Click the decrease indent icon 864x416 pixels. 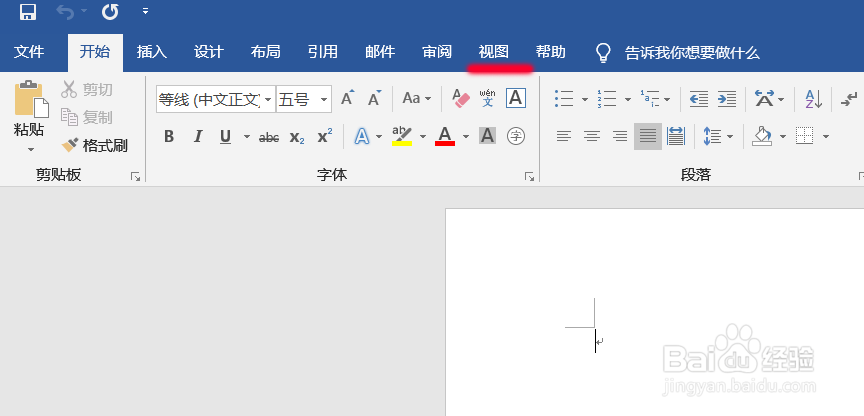(x=699, y=99)
